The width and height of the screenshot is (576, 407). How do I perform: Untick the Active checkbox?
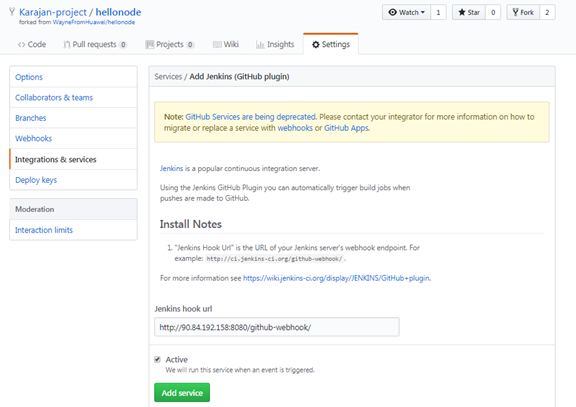pos(158,359)
